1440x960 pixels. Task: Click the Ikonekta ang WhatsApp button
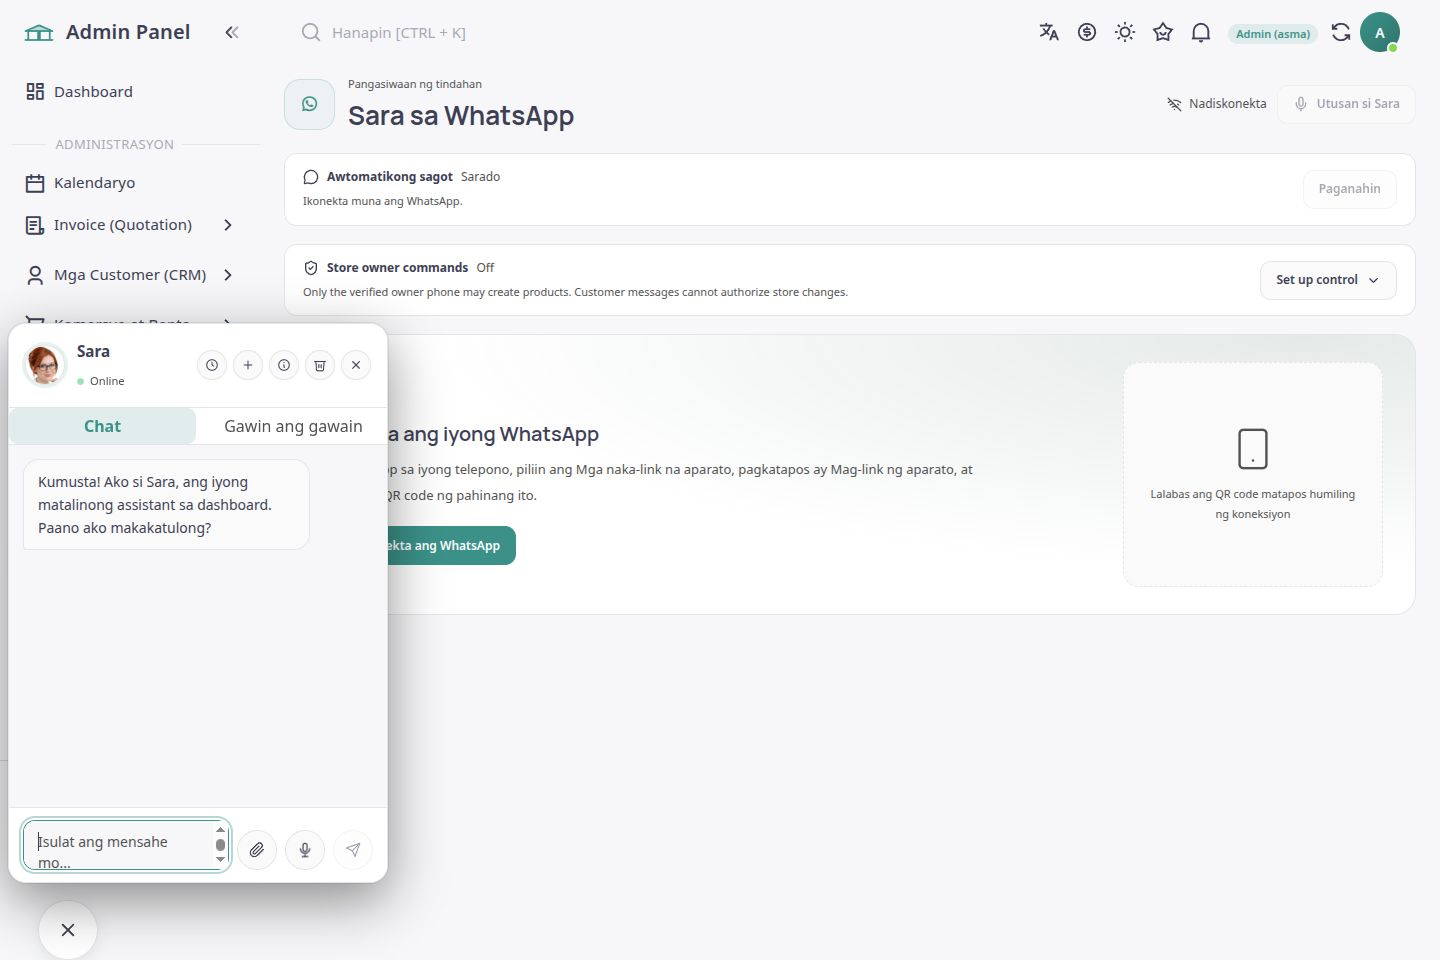pyautogui.click(x=451, y=545)
